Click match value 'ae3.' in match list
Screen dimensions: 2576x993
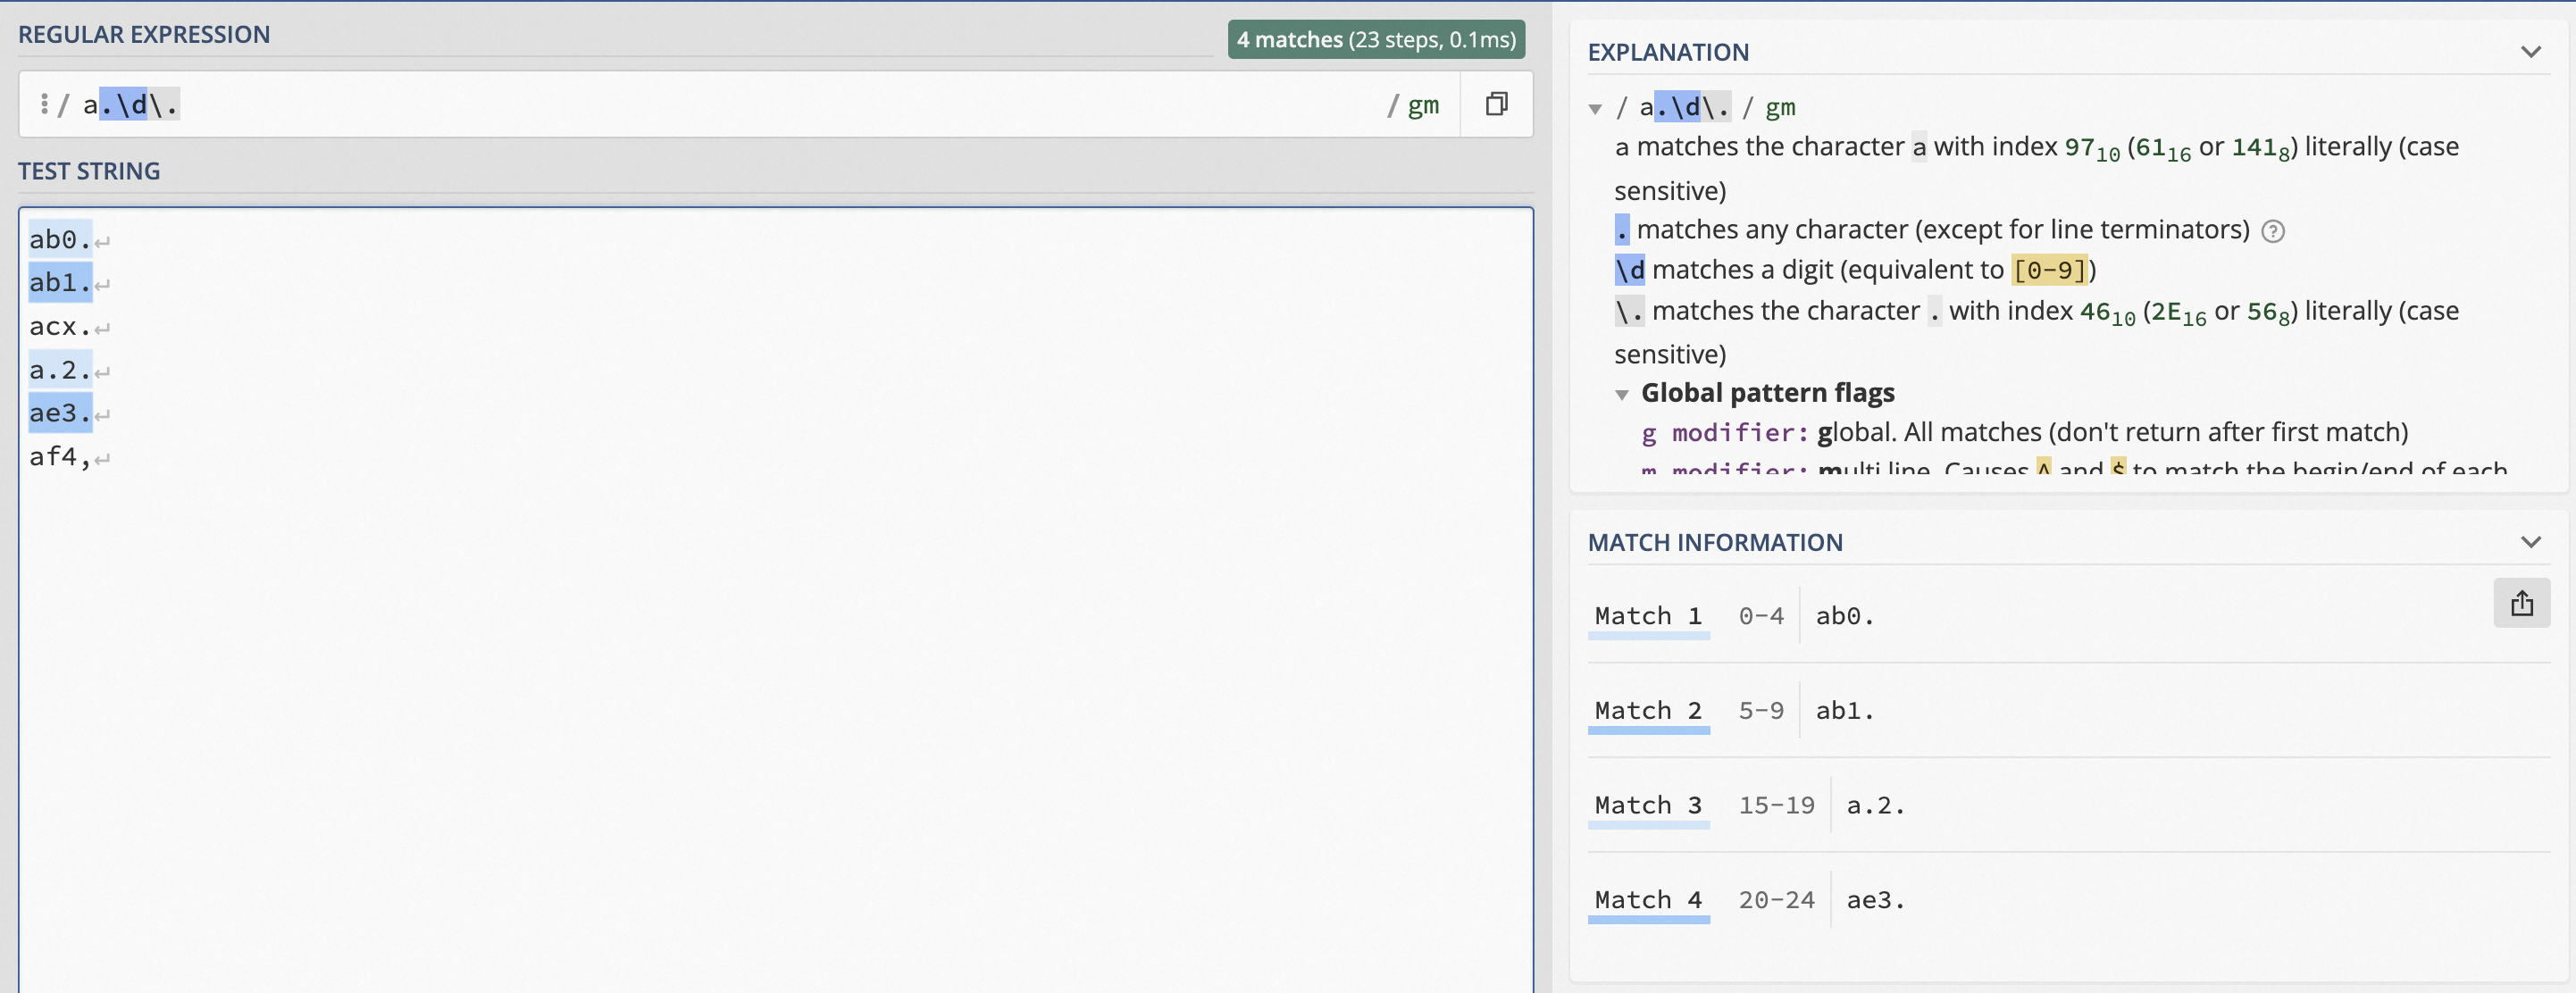click(x=1875, y=900)
